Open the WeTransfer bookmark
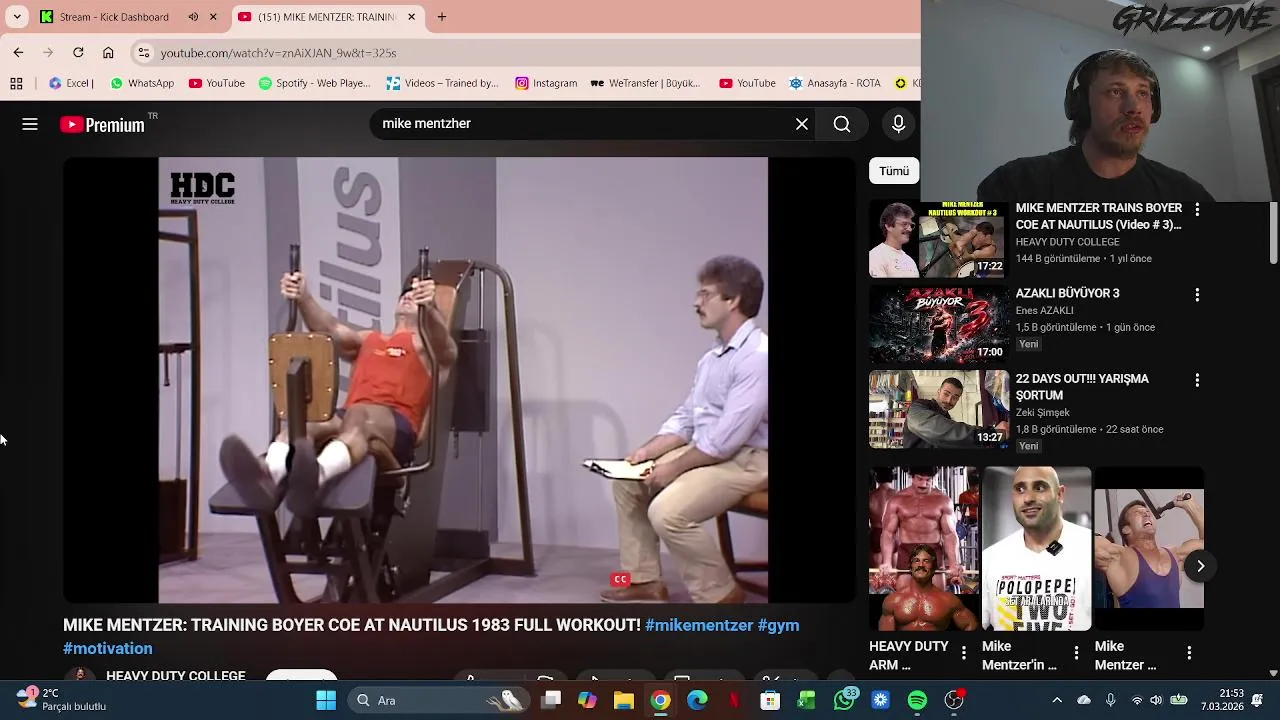This screenshot has width=1280, height=720. 646,83
